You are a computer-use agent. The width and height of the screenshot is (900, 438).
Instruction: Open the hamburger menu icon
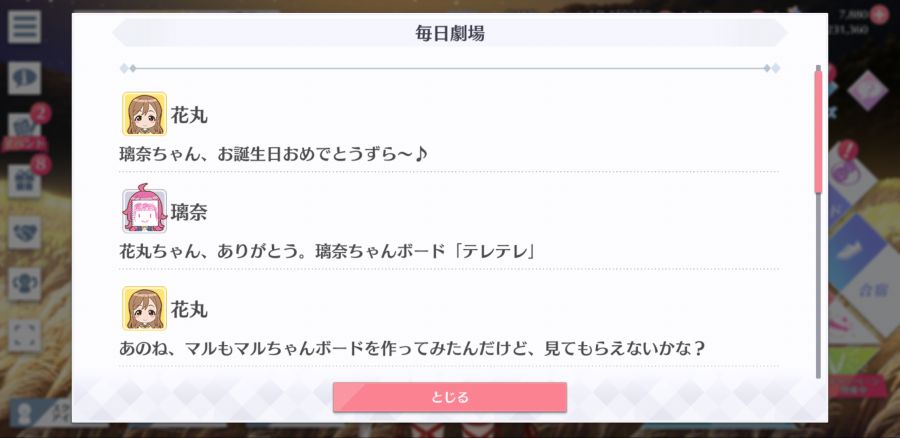coord(24,26)
